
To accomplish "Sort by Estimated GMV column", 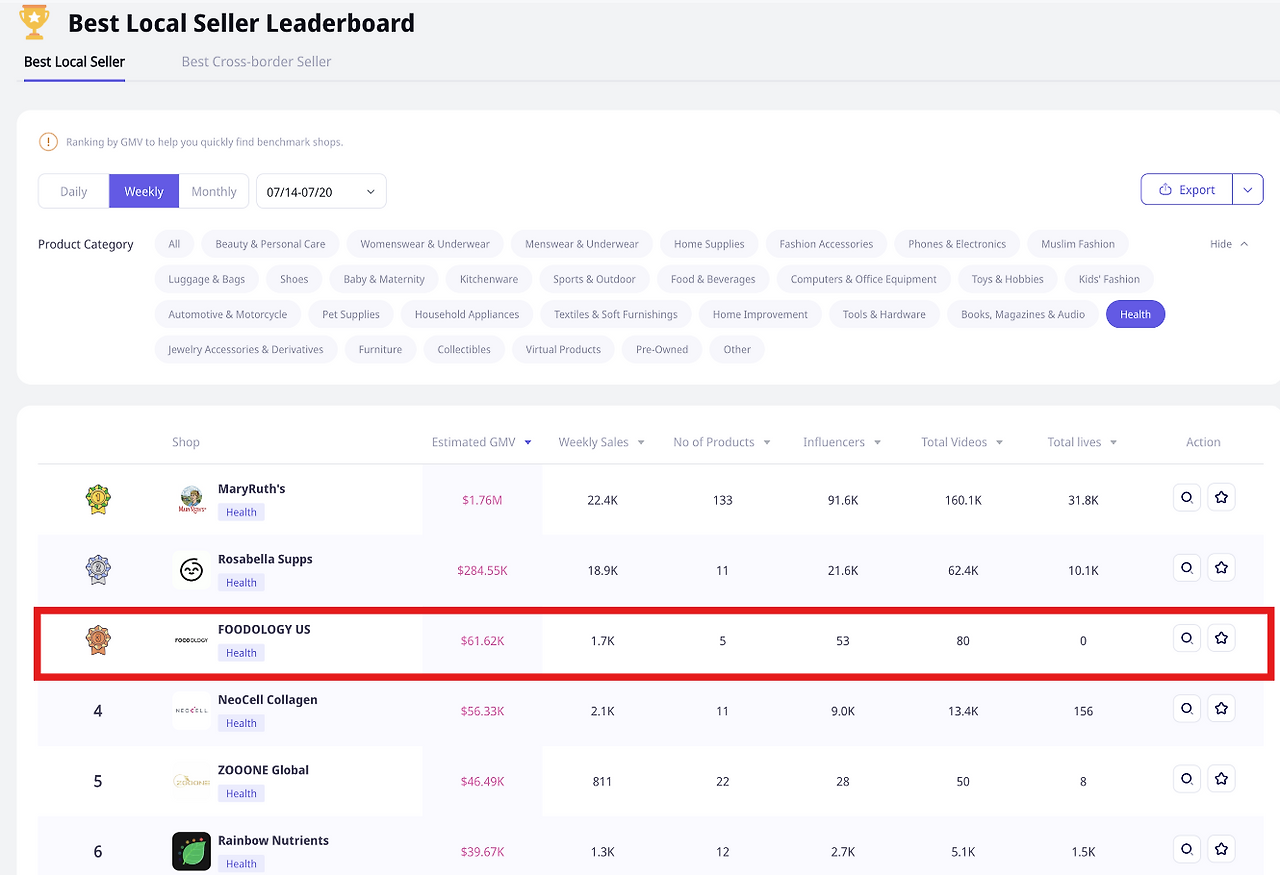I will pyautogui.click(x=481, y=442).
